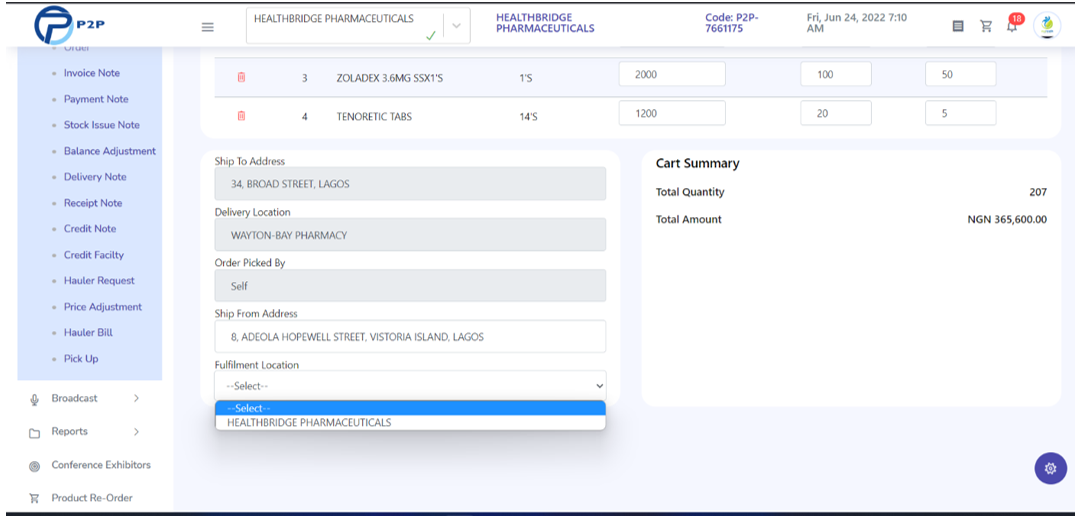Open the Fulfilment Location dropdown
Image resolution: width=1079 pixels, height=516 pixels.
[410, 386]
